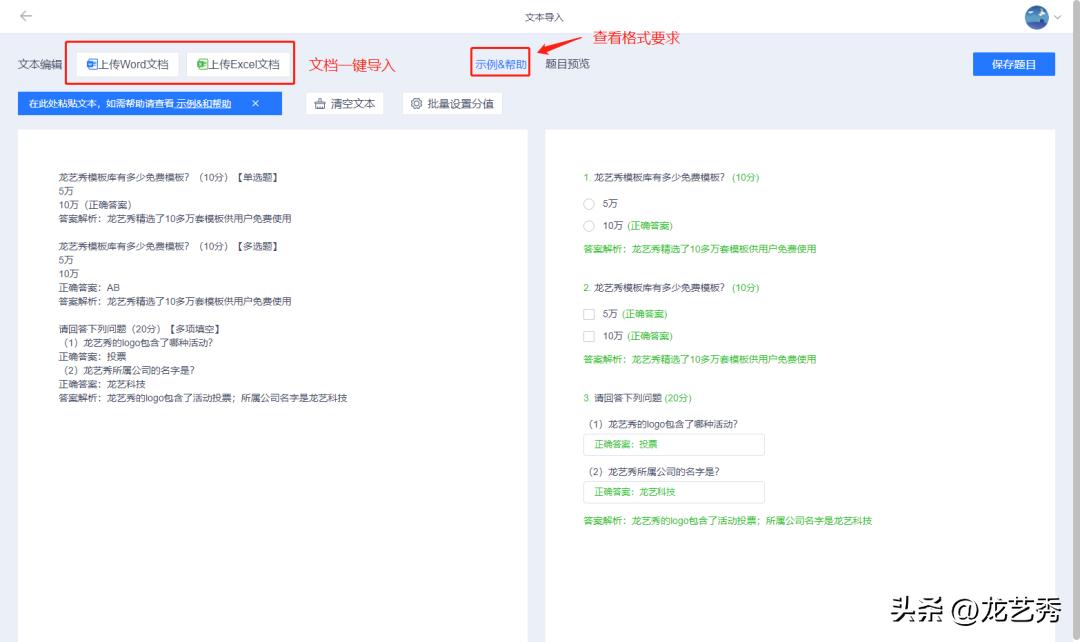The image size is (1080, 642).
Task: Check the 10万 checkbox in question 2
Action: (x=589, y=335)
